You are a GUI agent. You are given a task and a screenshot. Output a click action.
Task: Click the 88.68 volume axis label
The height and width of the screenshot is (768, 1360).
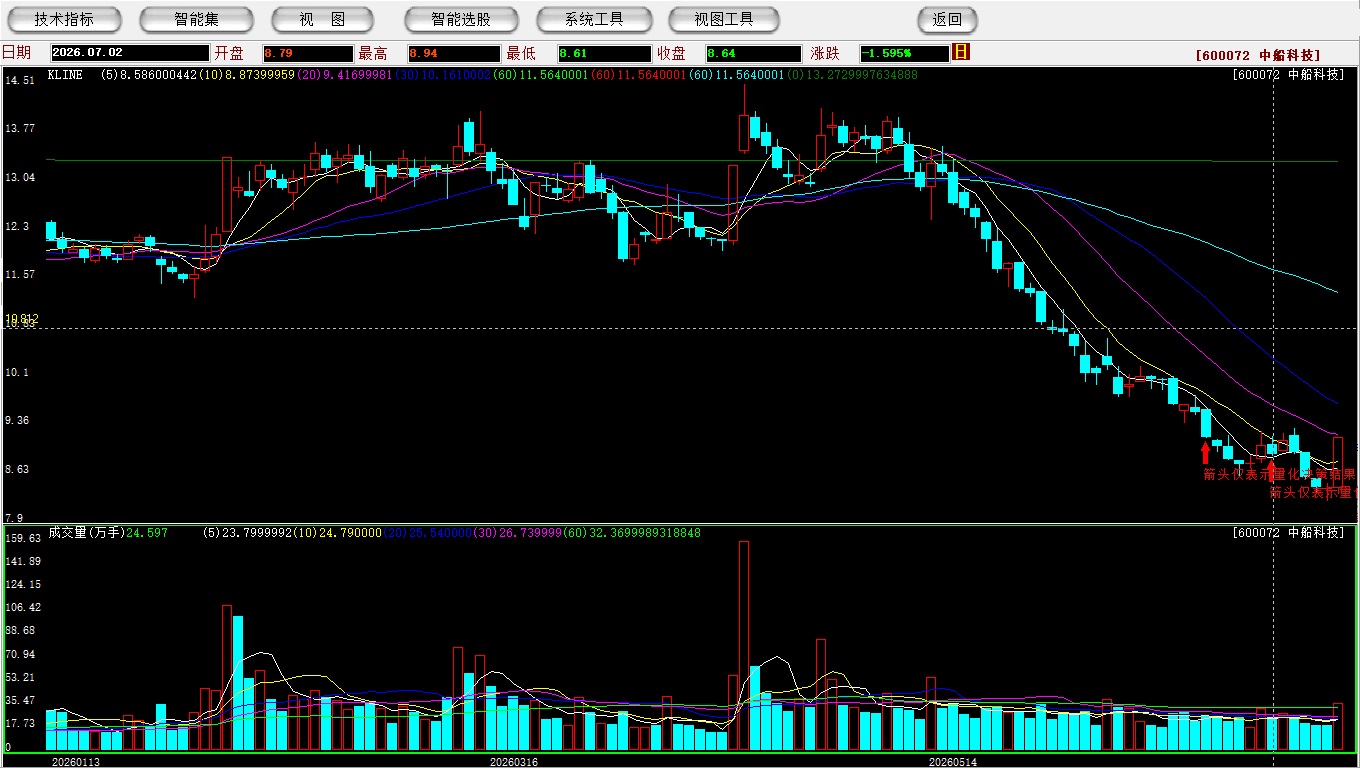22,631
